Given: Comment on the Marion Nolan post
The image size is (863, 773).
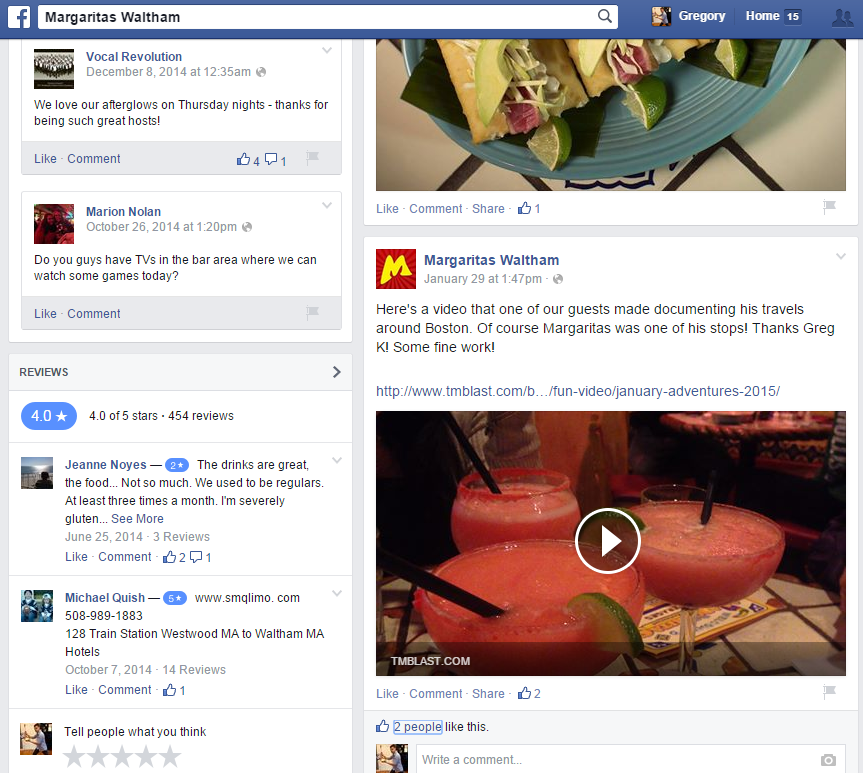Looking at the screenshot, I should [x=94, y=313].
